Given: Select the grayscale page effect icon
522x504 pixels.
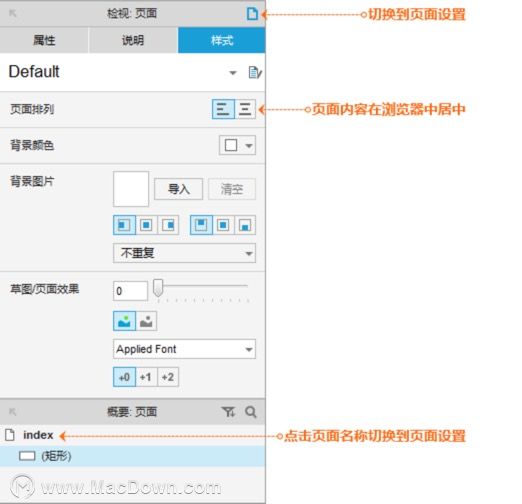Looking at the screenshot, I should click(146, 321).
